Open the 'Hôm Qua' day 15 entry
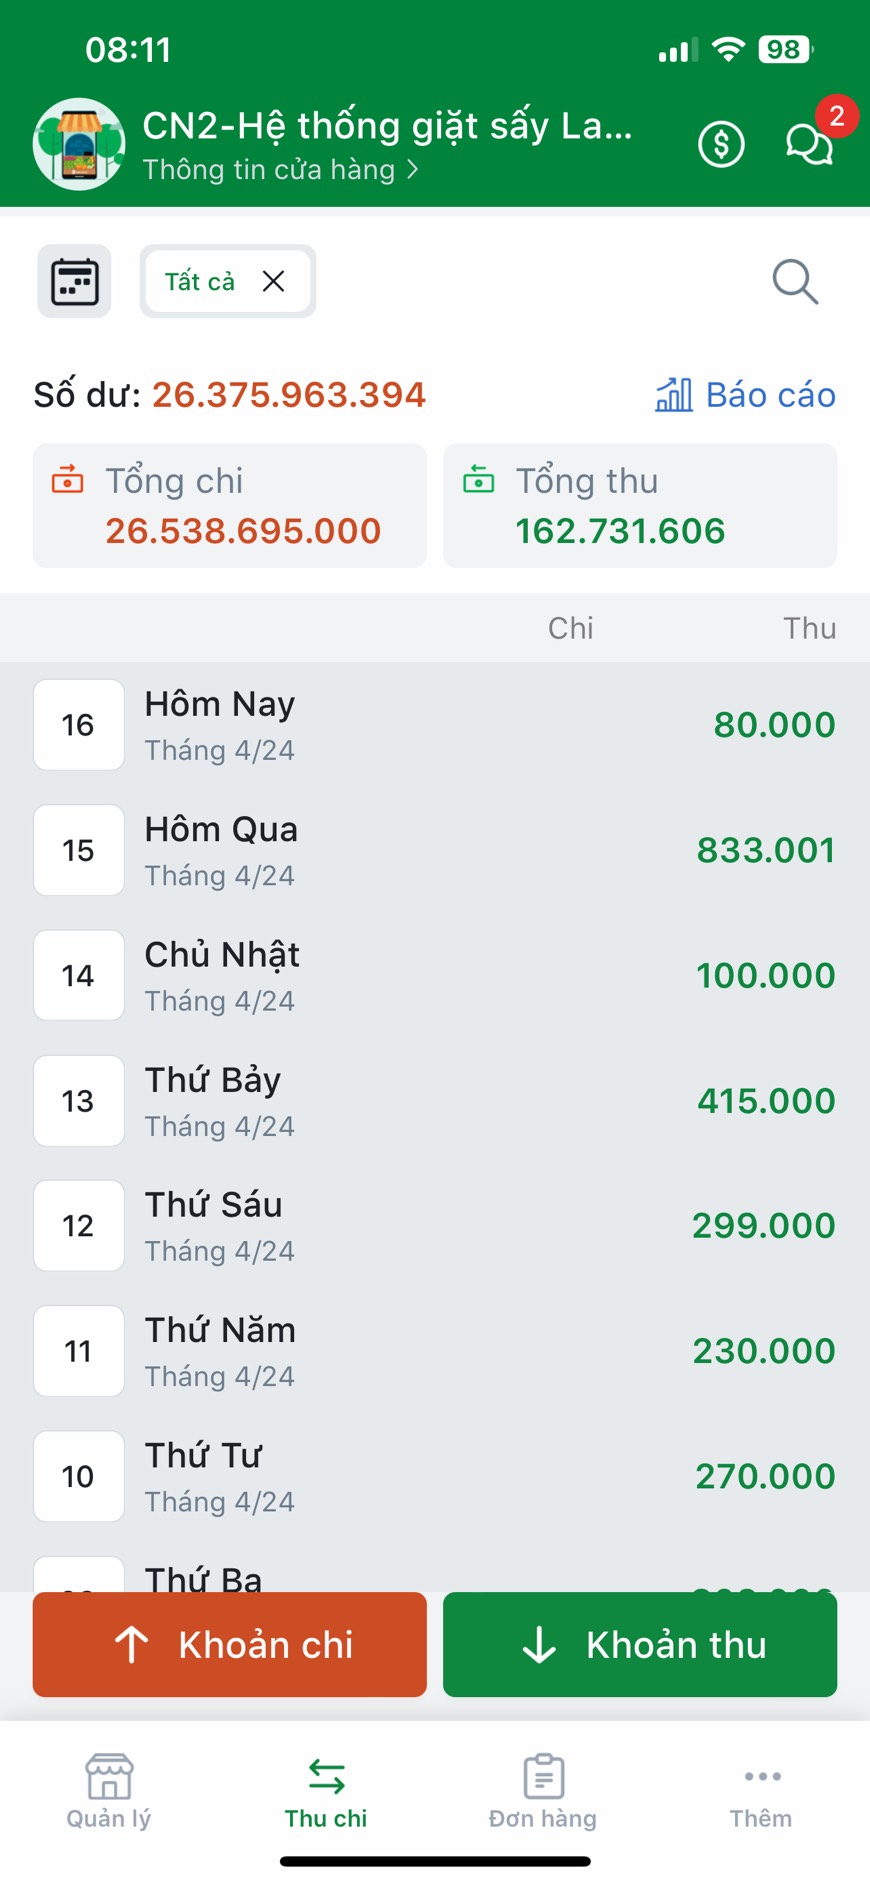This screenshot has height=1883, width=870. click(x=435, y=850)
